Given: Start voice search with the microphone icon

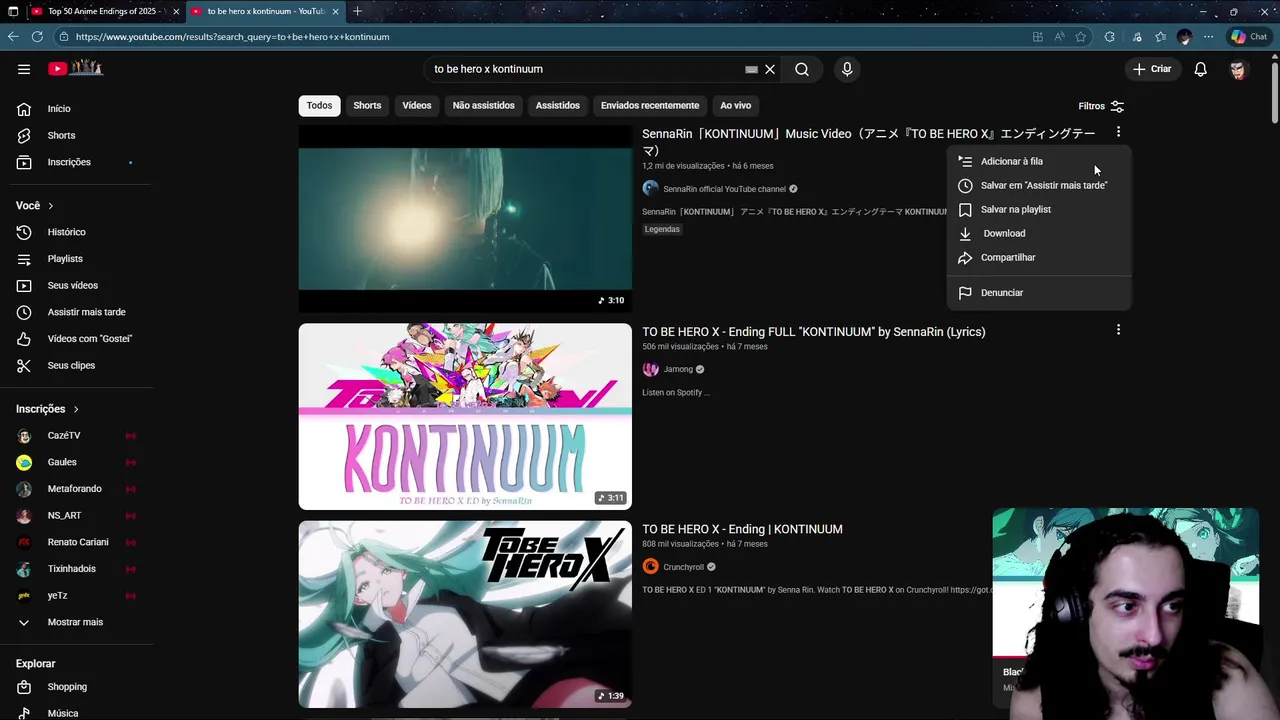Looking at the screenshot, I should [x=847, y=69].
